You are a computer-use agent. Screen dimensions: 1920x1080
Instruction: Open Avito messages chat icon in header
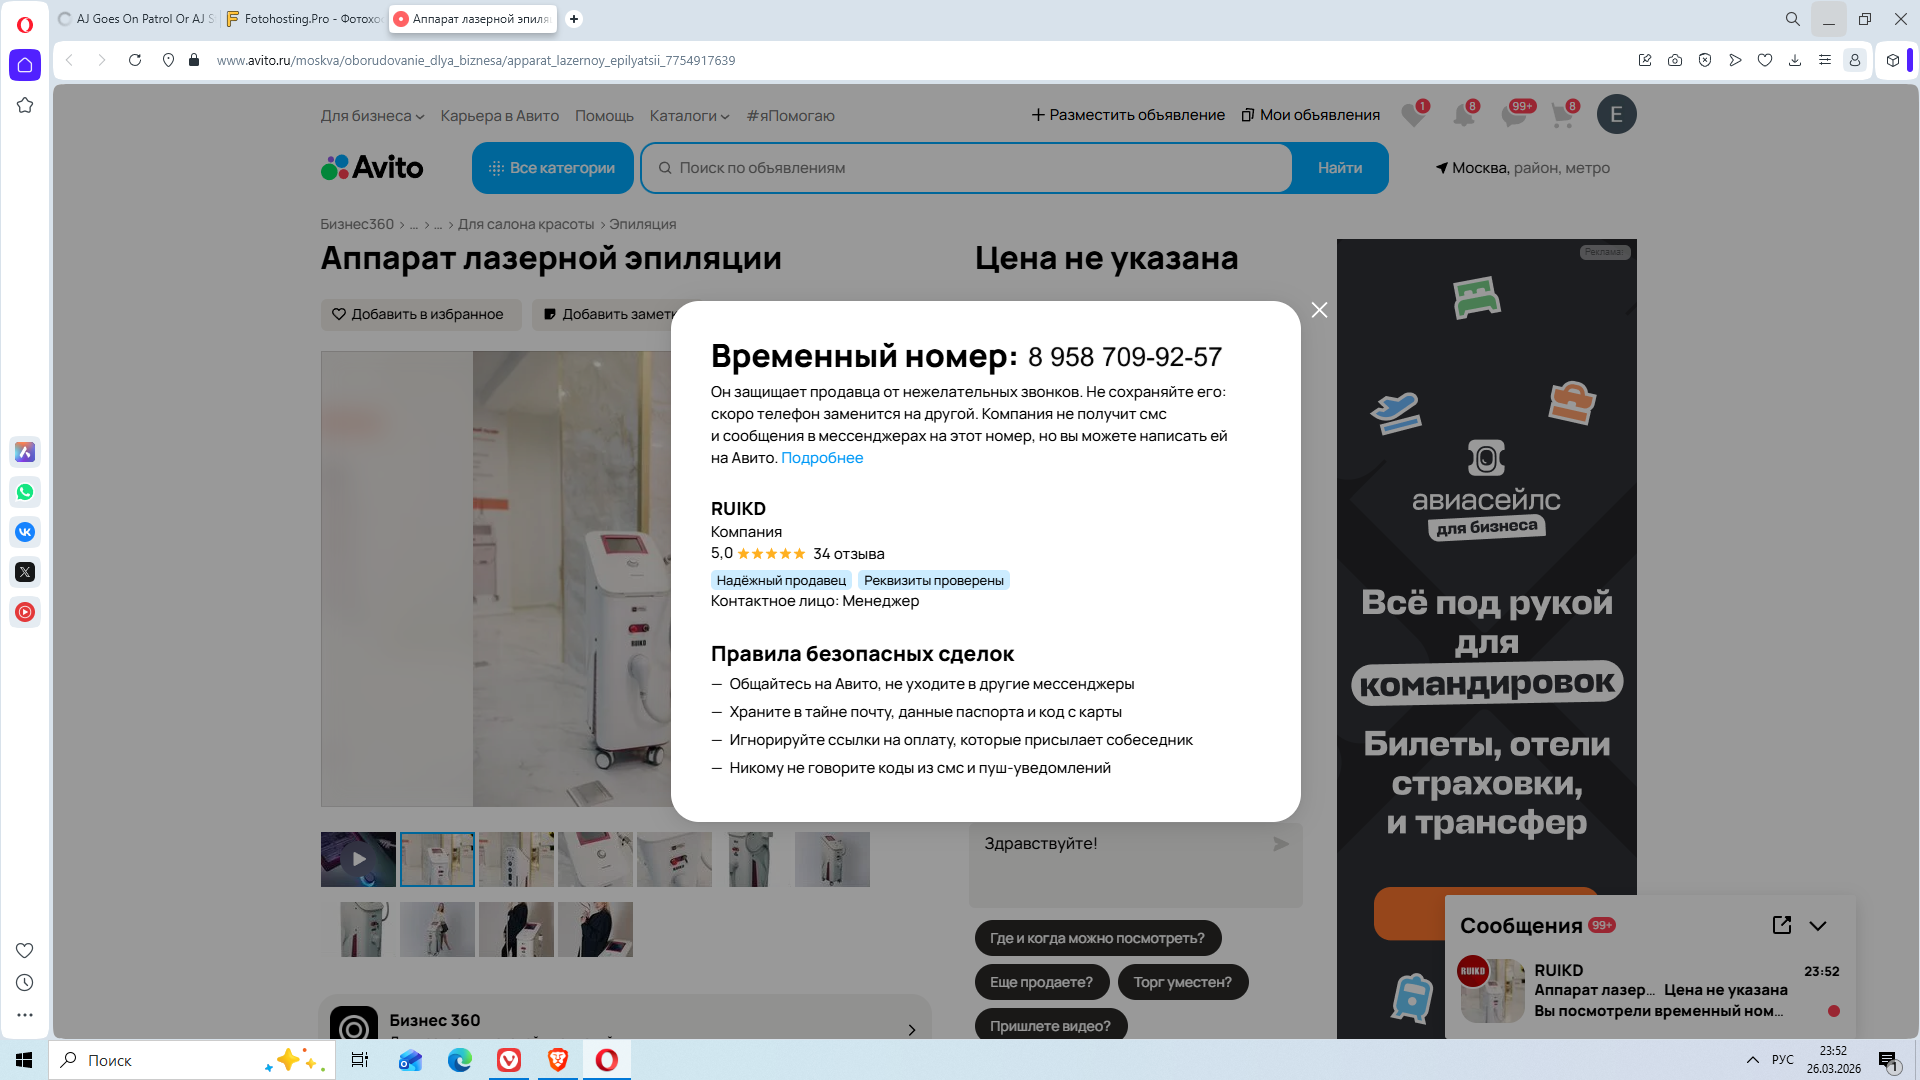[1513, 115]
